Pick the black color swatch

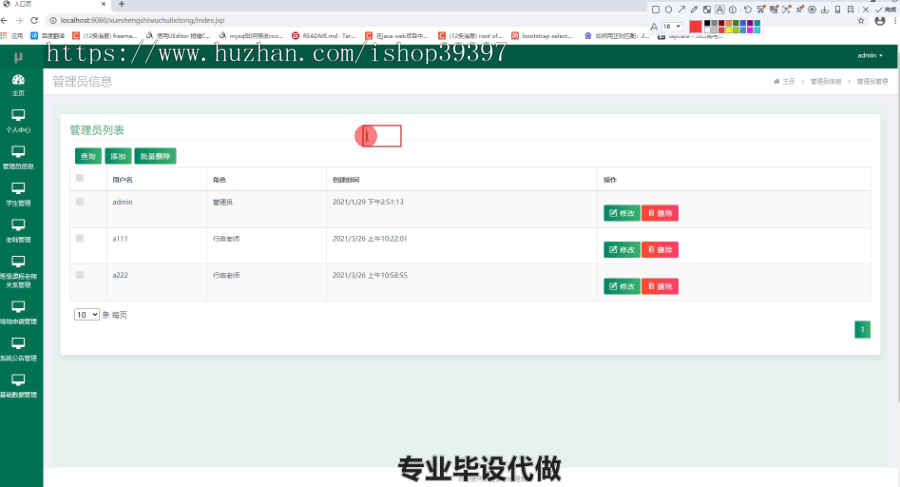click(707, 23)
